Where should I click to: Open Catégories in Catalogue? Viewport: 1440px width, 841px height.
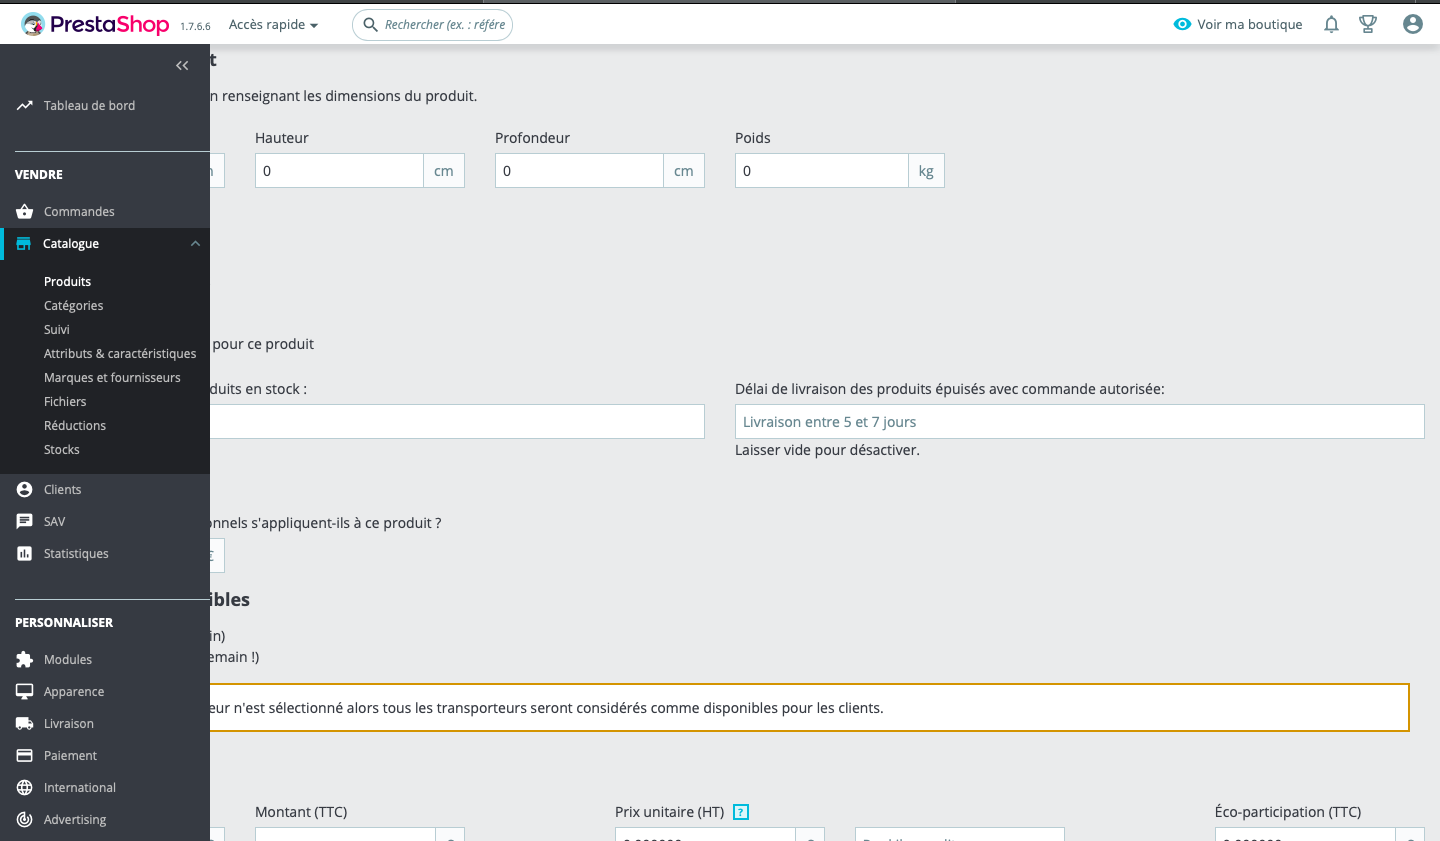pos(73,305)
